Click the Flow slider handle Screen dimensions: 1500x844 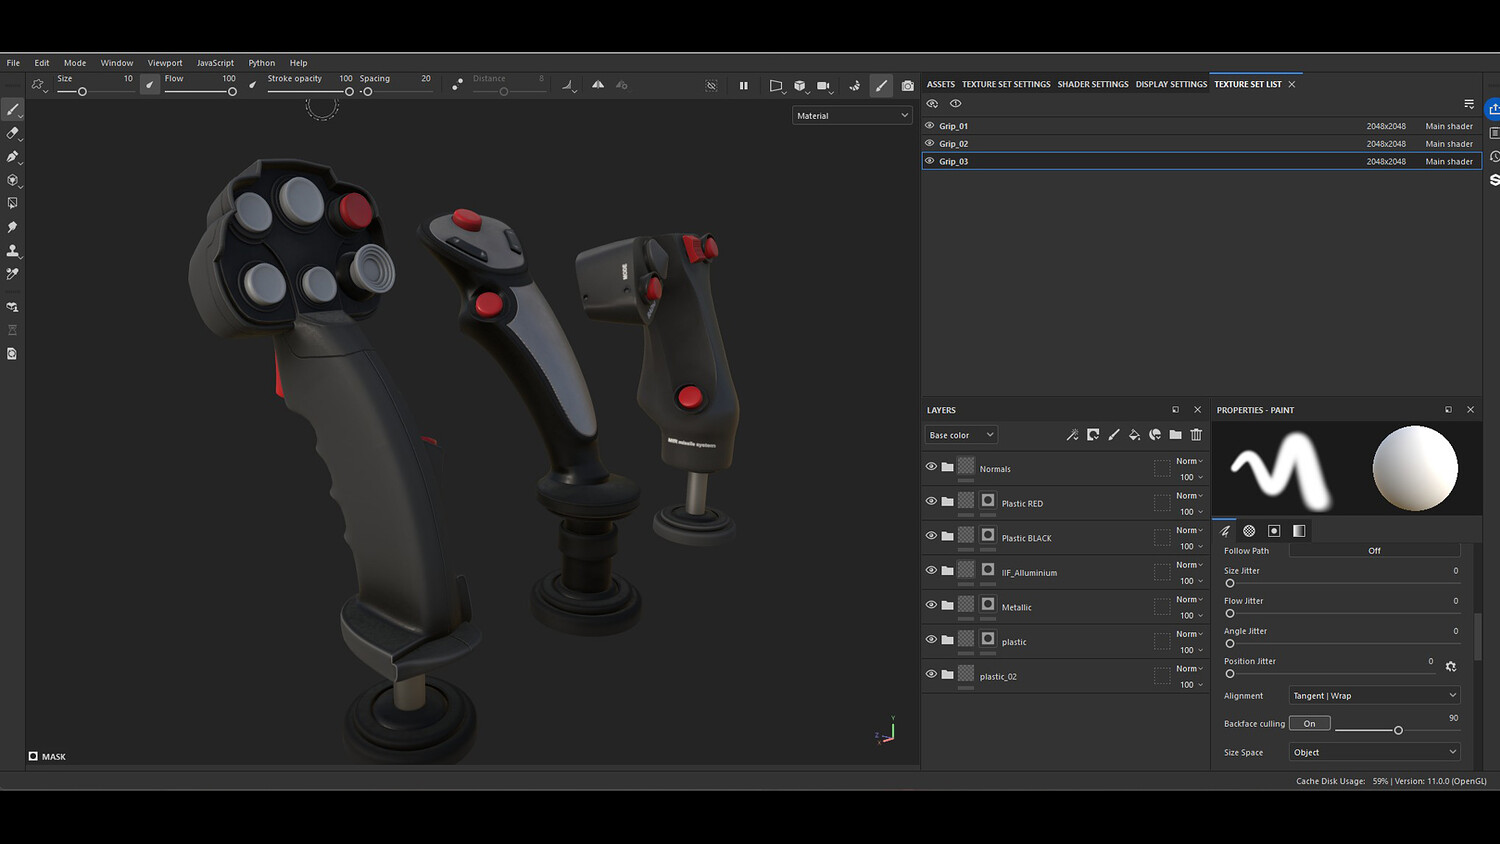(x=232, y=92)
